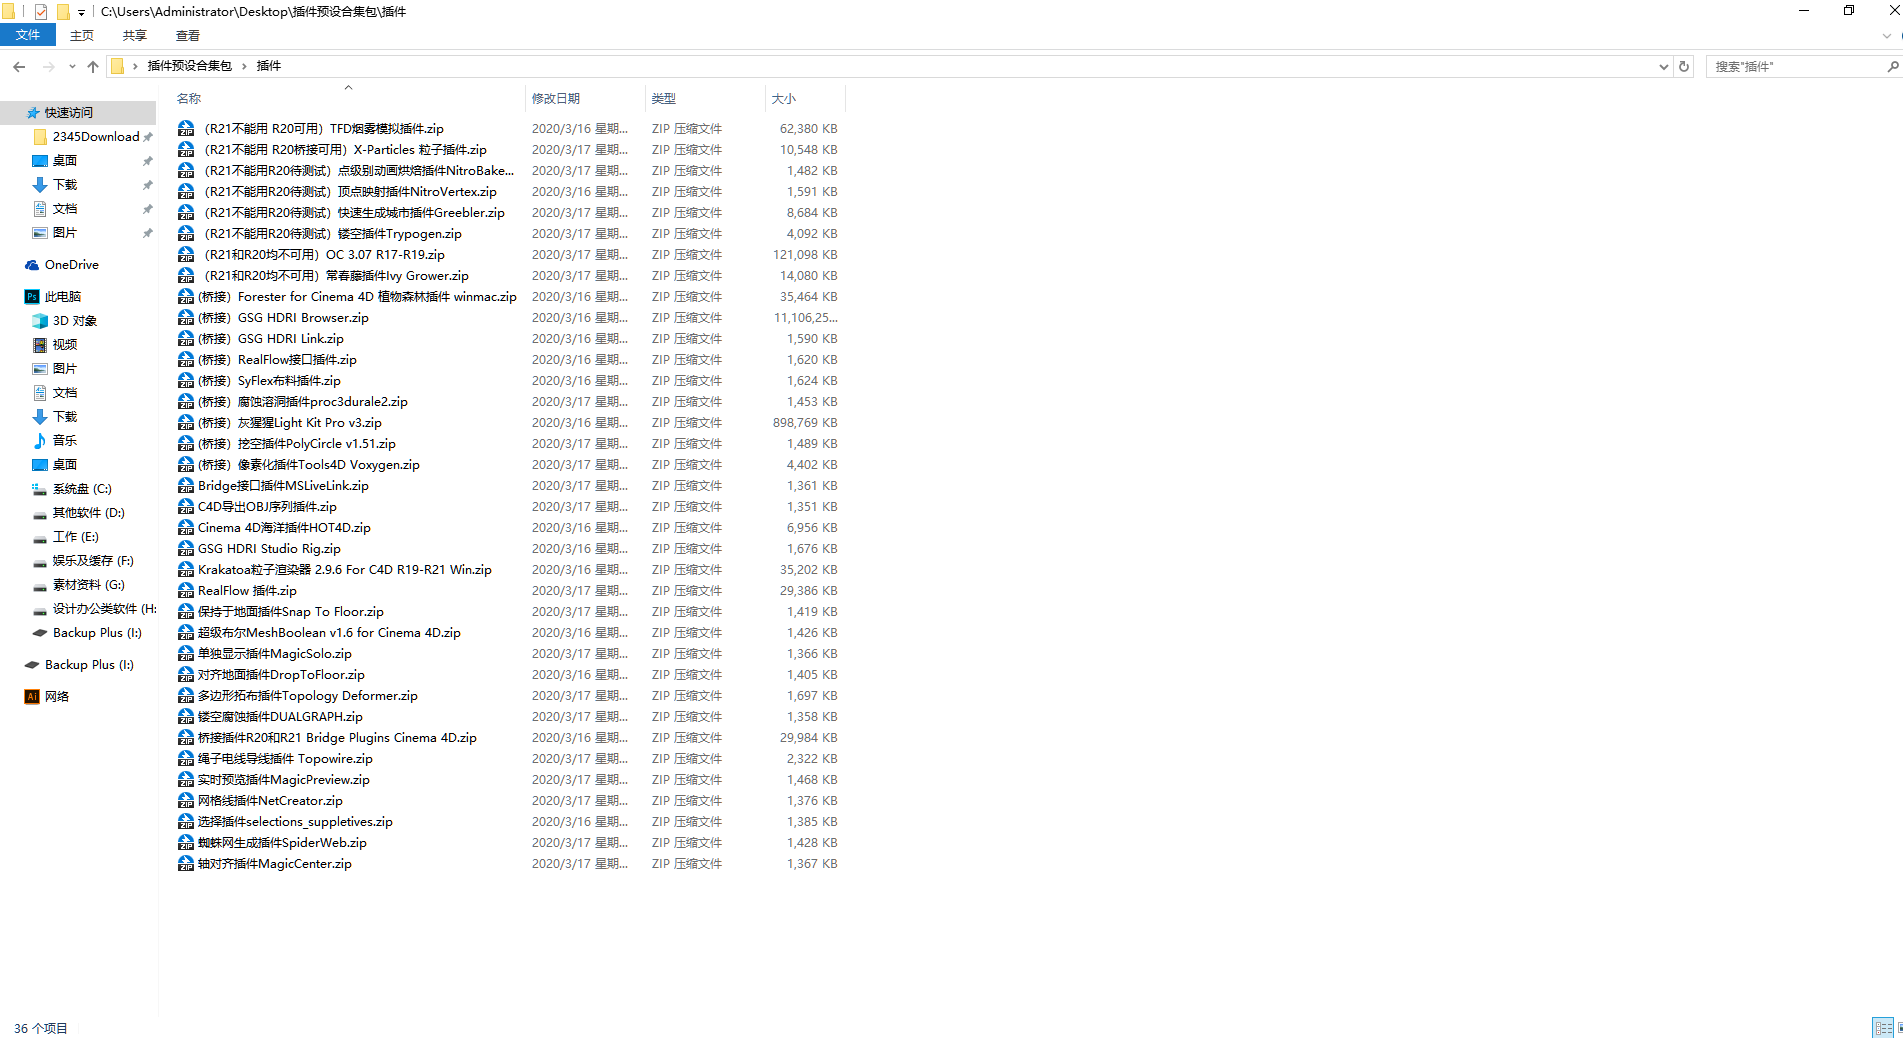1903x1038 pixels.
Task: Select the Krakatoa粒子渲染器 2.9.6 zip file
Action: pyautogui.click(x=345, y=570)
